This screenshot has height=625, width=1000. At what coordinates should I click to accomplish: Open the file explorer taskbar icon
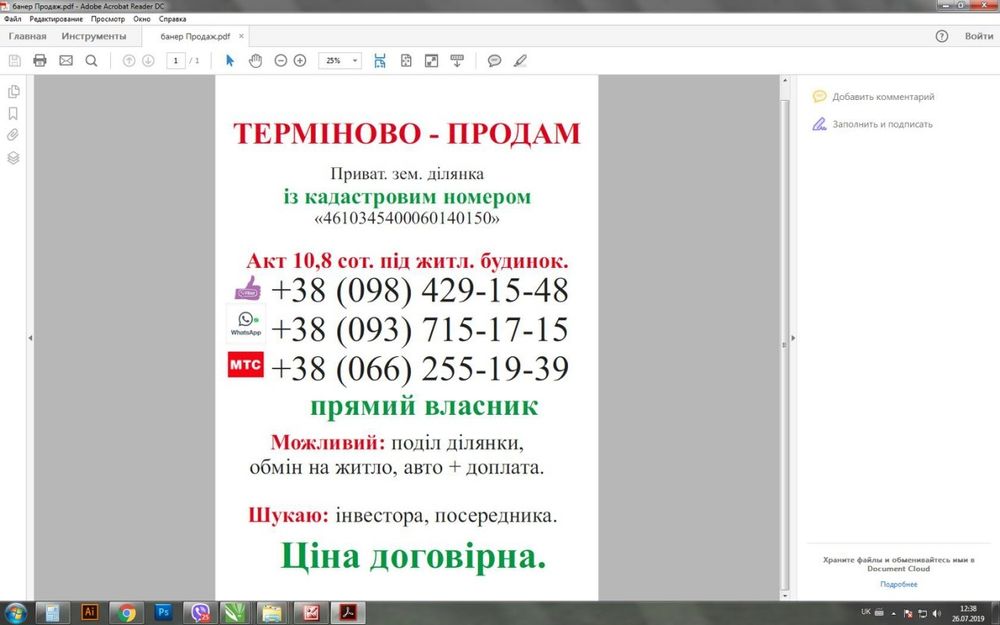point(272,613)
